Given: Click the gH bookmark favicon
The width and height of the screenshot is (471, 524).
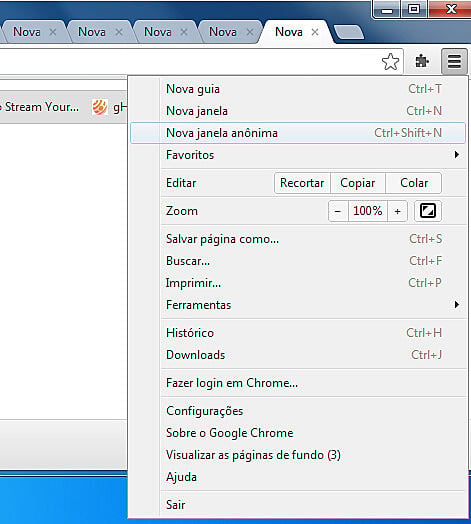Looking at the screenshot, I should point(100,107).
